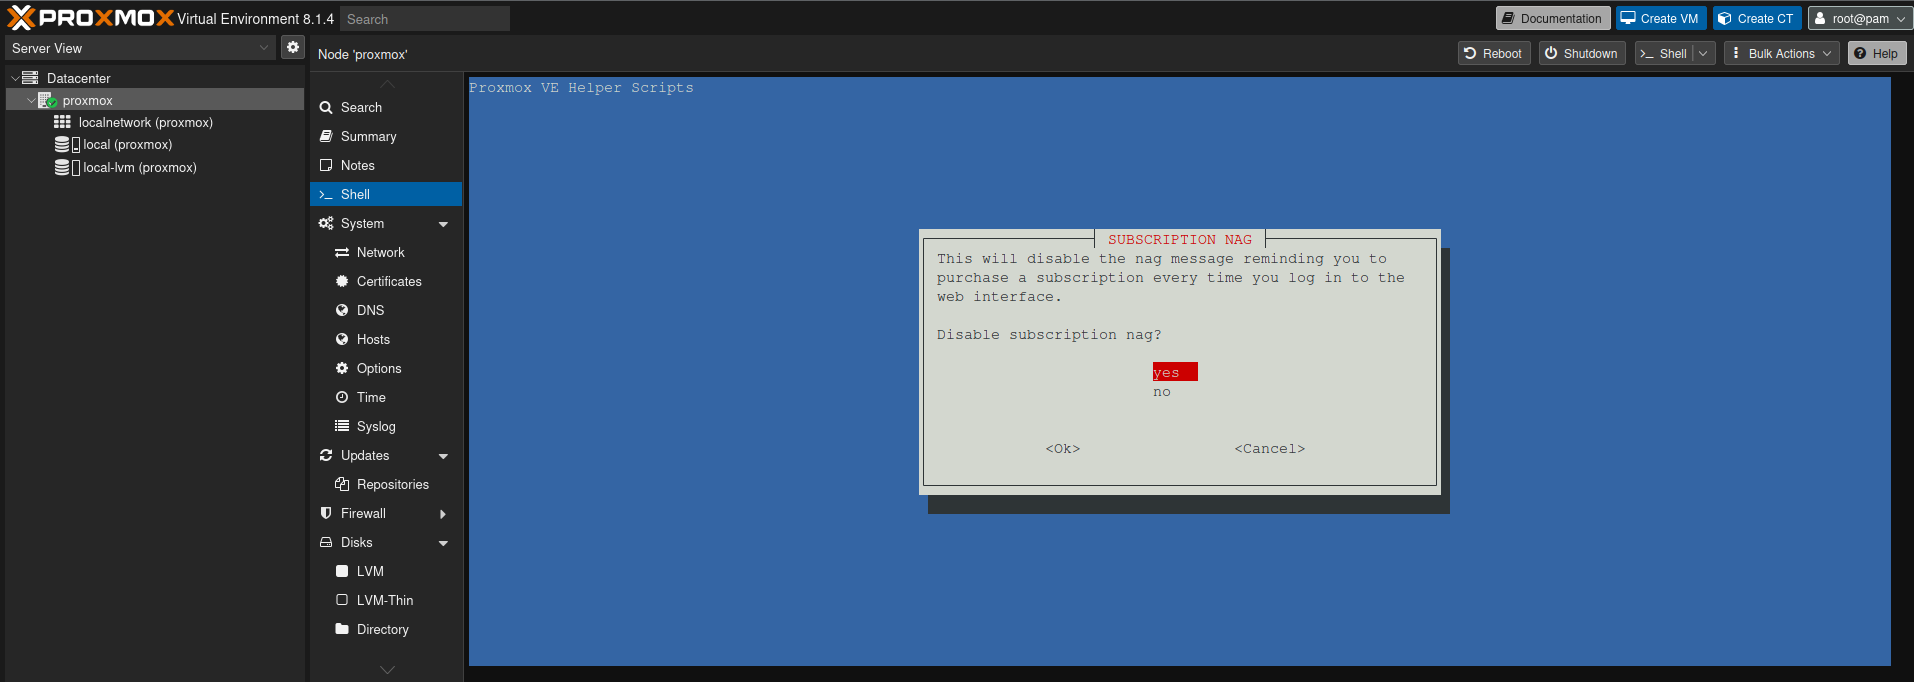Click the Network icon under System
The width and height of the screenshot is (1914, 682).
pyautogui.click(x=342, y=253)
